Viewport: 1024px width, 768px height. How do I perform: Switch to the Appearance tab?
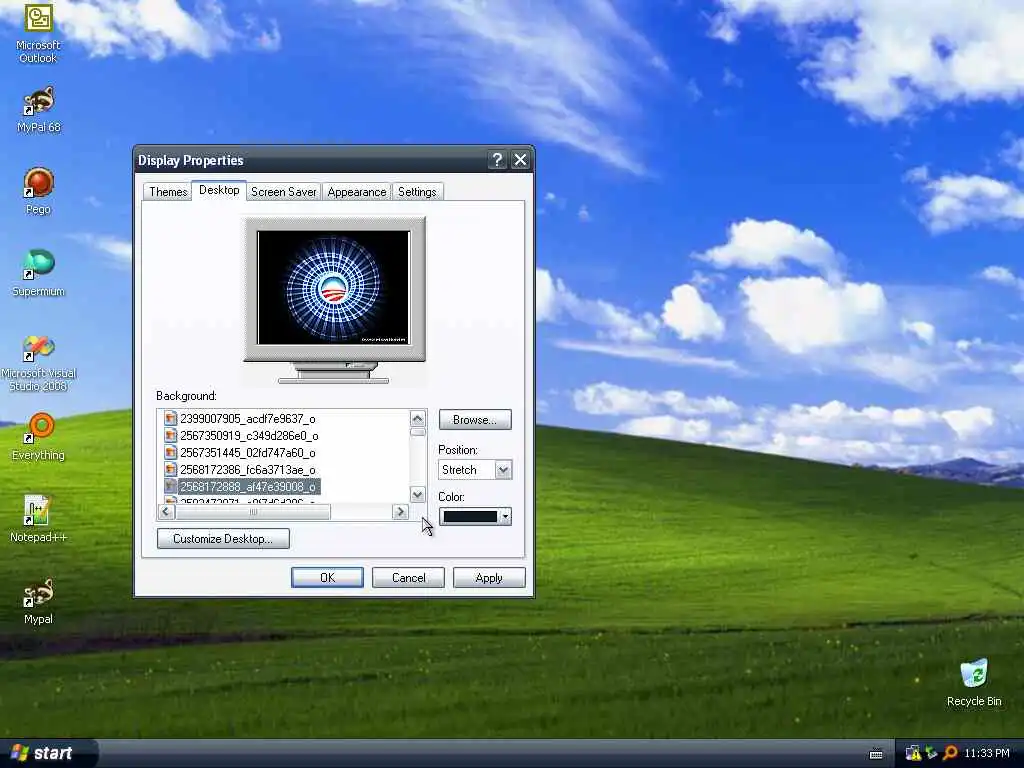click(357, 191)
